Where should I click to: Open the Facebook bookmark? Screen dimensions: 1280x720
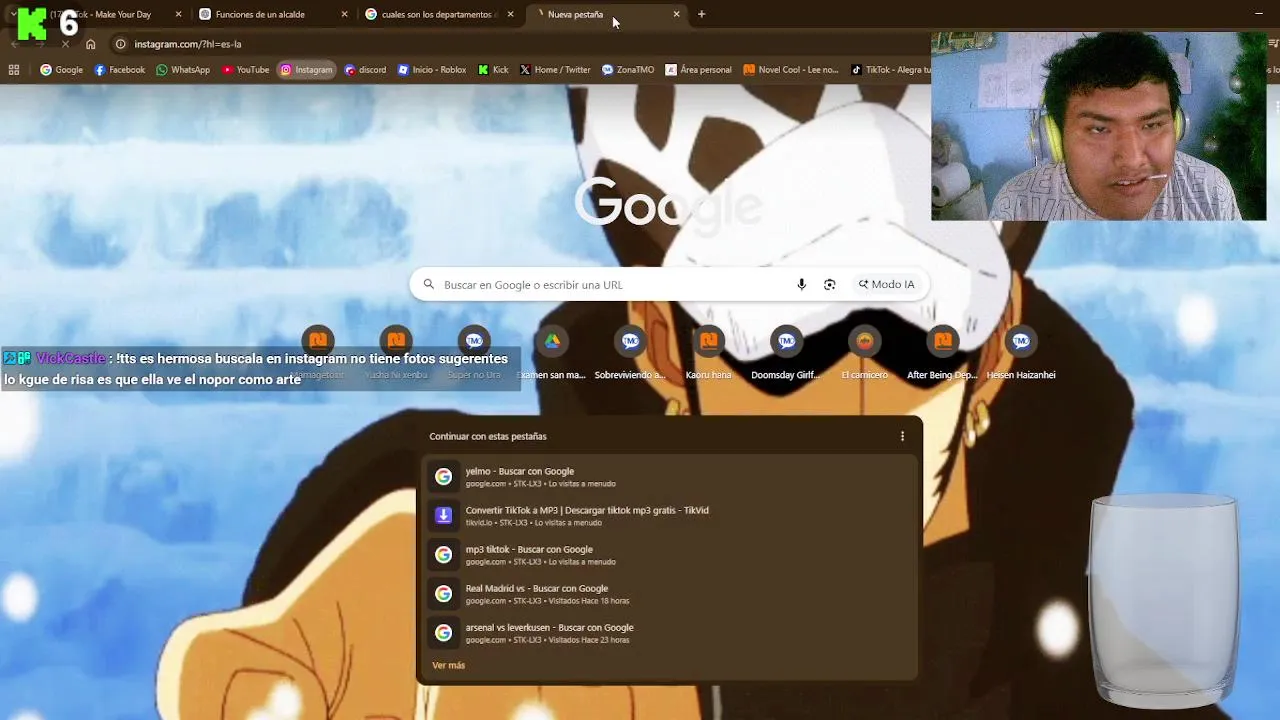click(x=120, y=70)
